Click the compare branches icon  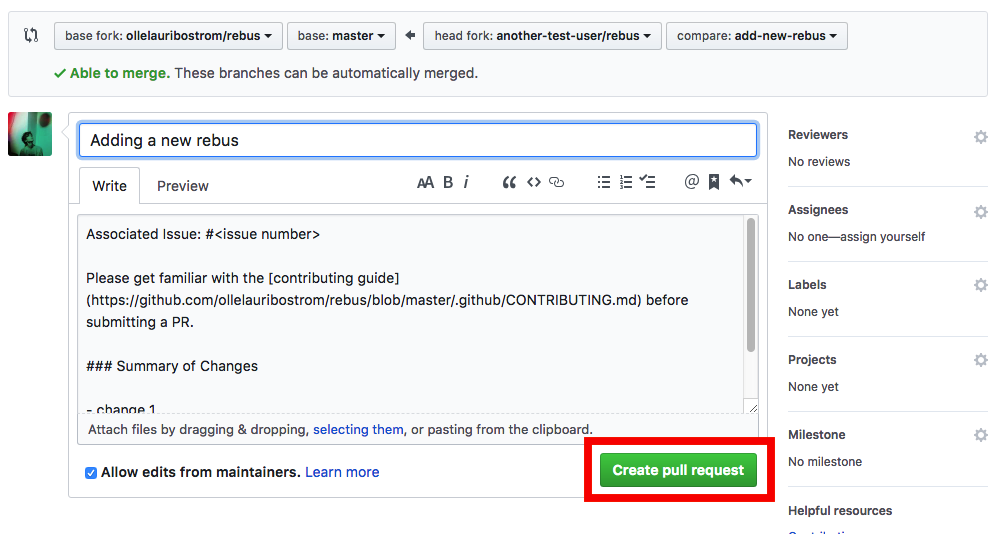31,35
